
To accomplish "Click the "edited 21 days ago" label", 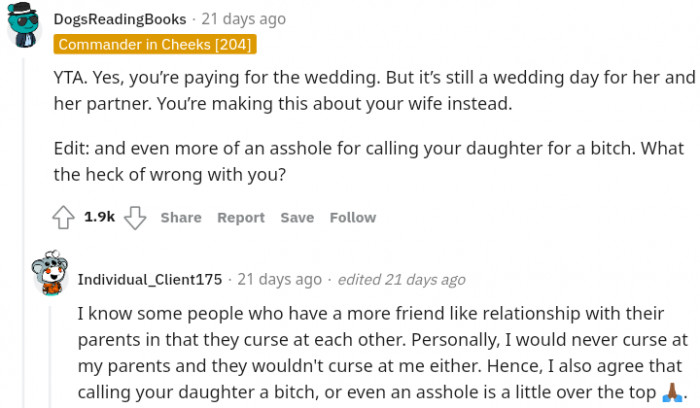I will point(401,279).
